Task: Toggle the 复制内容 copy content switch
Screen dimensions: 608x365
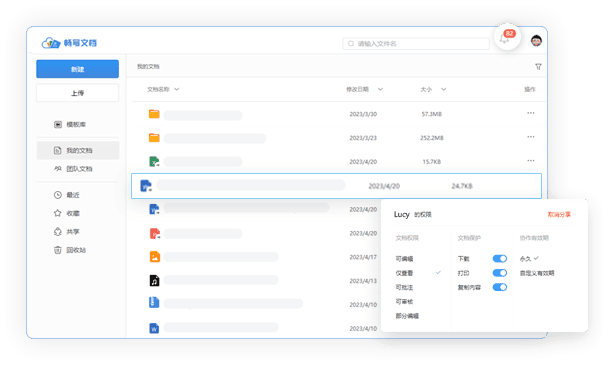Action: (500, 287)
